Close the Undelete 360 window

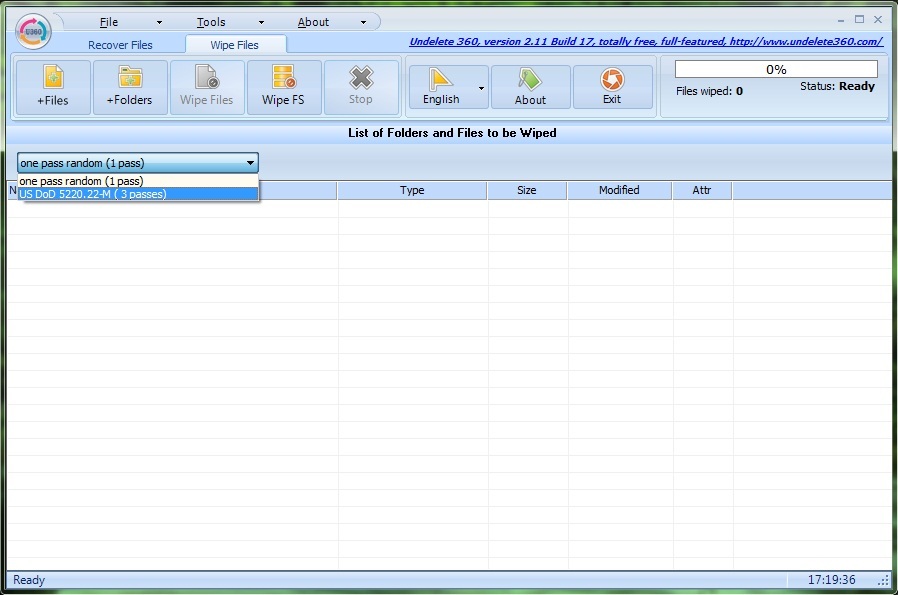[878, 19]
